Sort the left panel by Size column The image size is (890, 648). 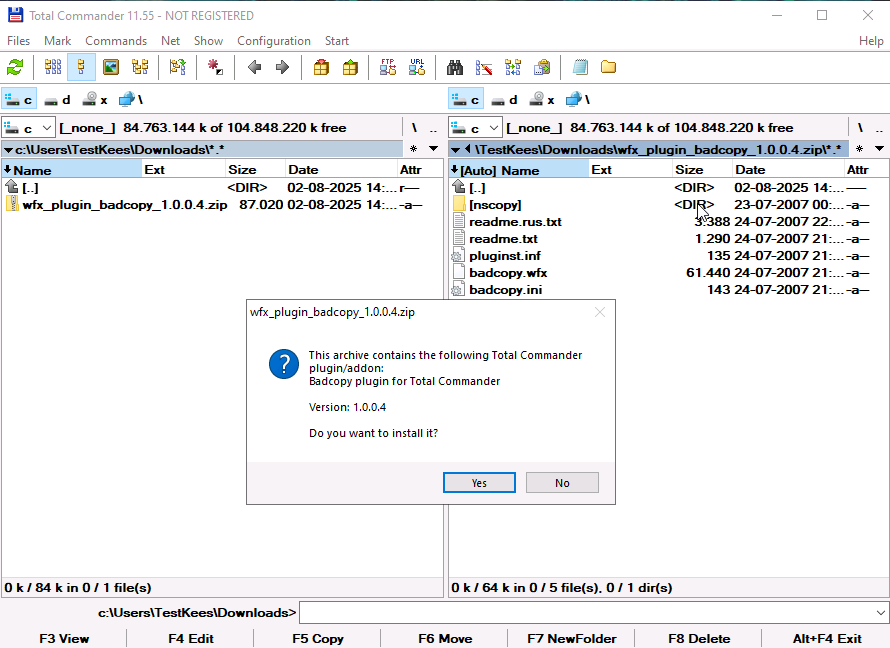(254, 170)
